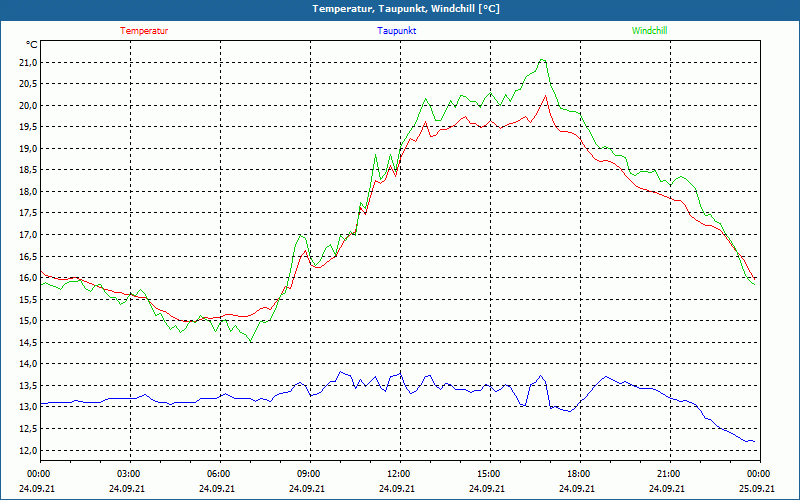Click the 03:00 time axis label
This screenshot has height=500, width=800.
(x=129, y=474)
